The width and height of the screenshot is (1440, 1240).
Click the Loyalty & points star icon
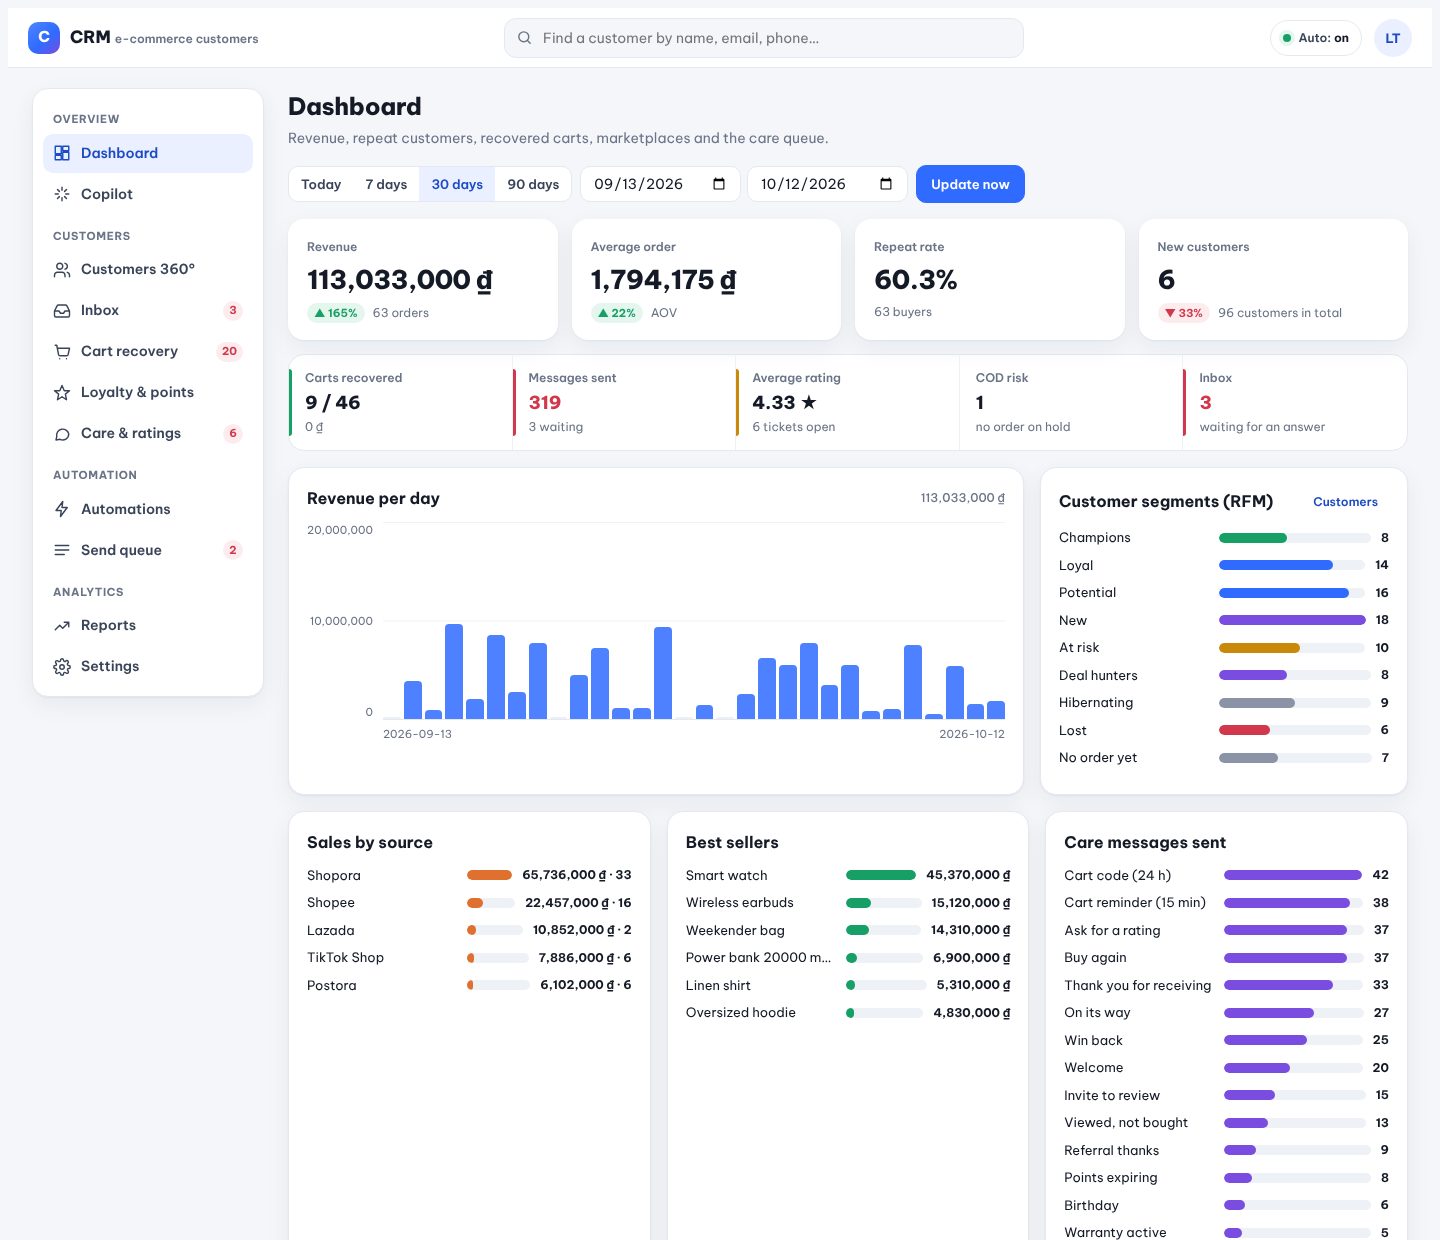(x=62, y=392)
